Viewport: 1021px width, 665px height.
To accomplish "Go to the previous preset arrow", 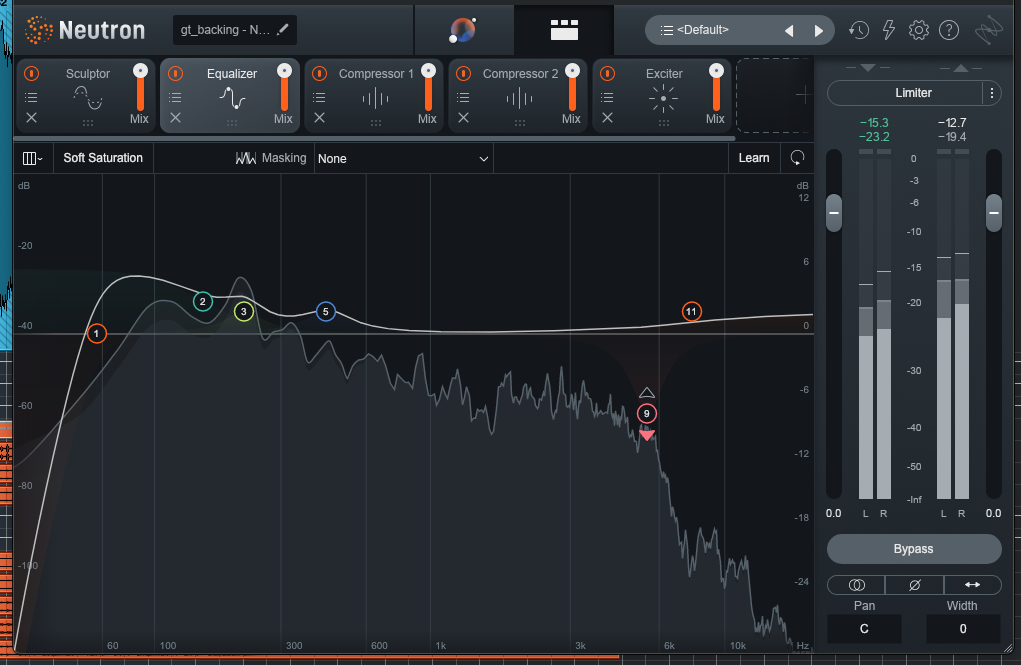I will tap(789, 31).
